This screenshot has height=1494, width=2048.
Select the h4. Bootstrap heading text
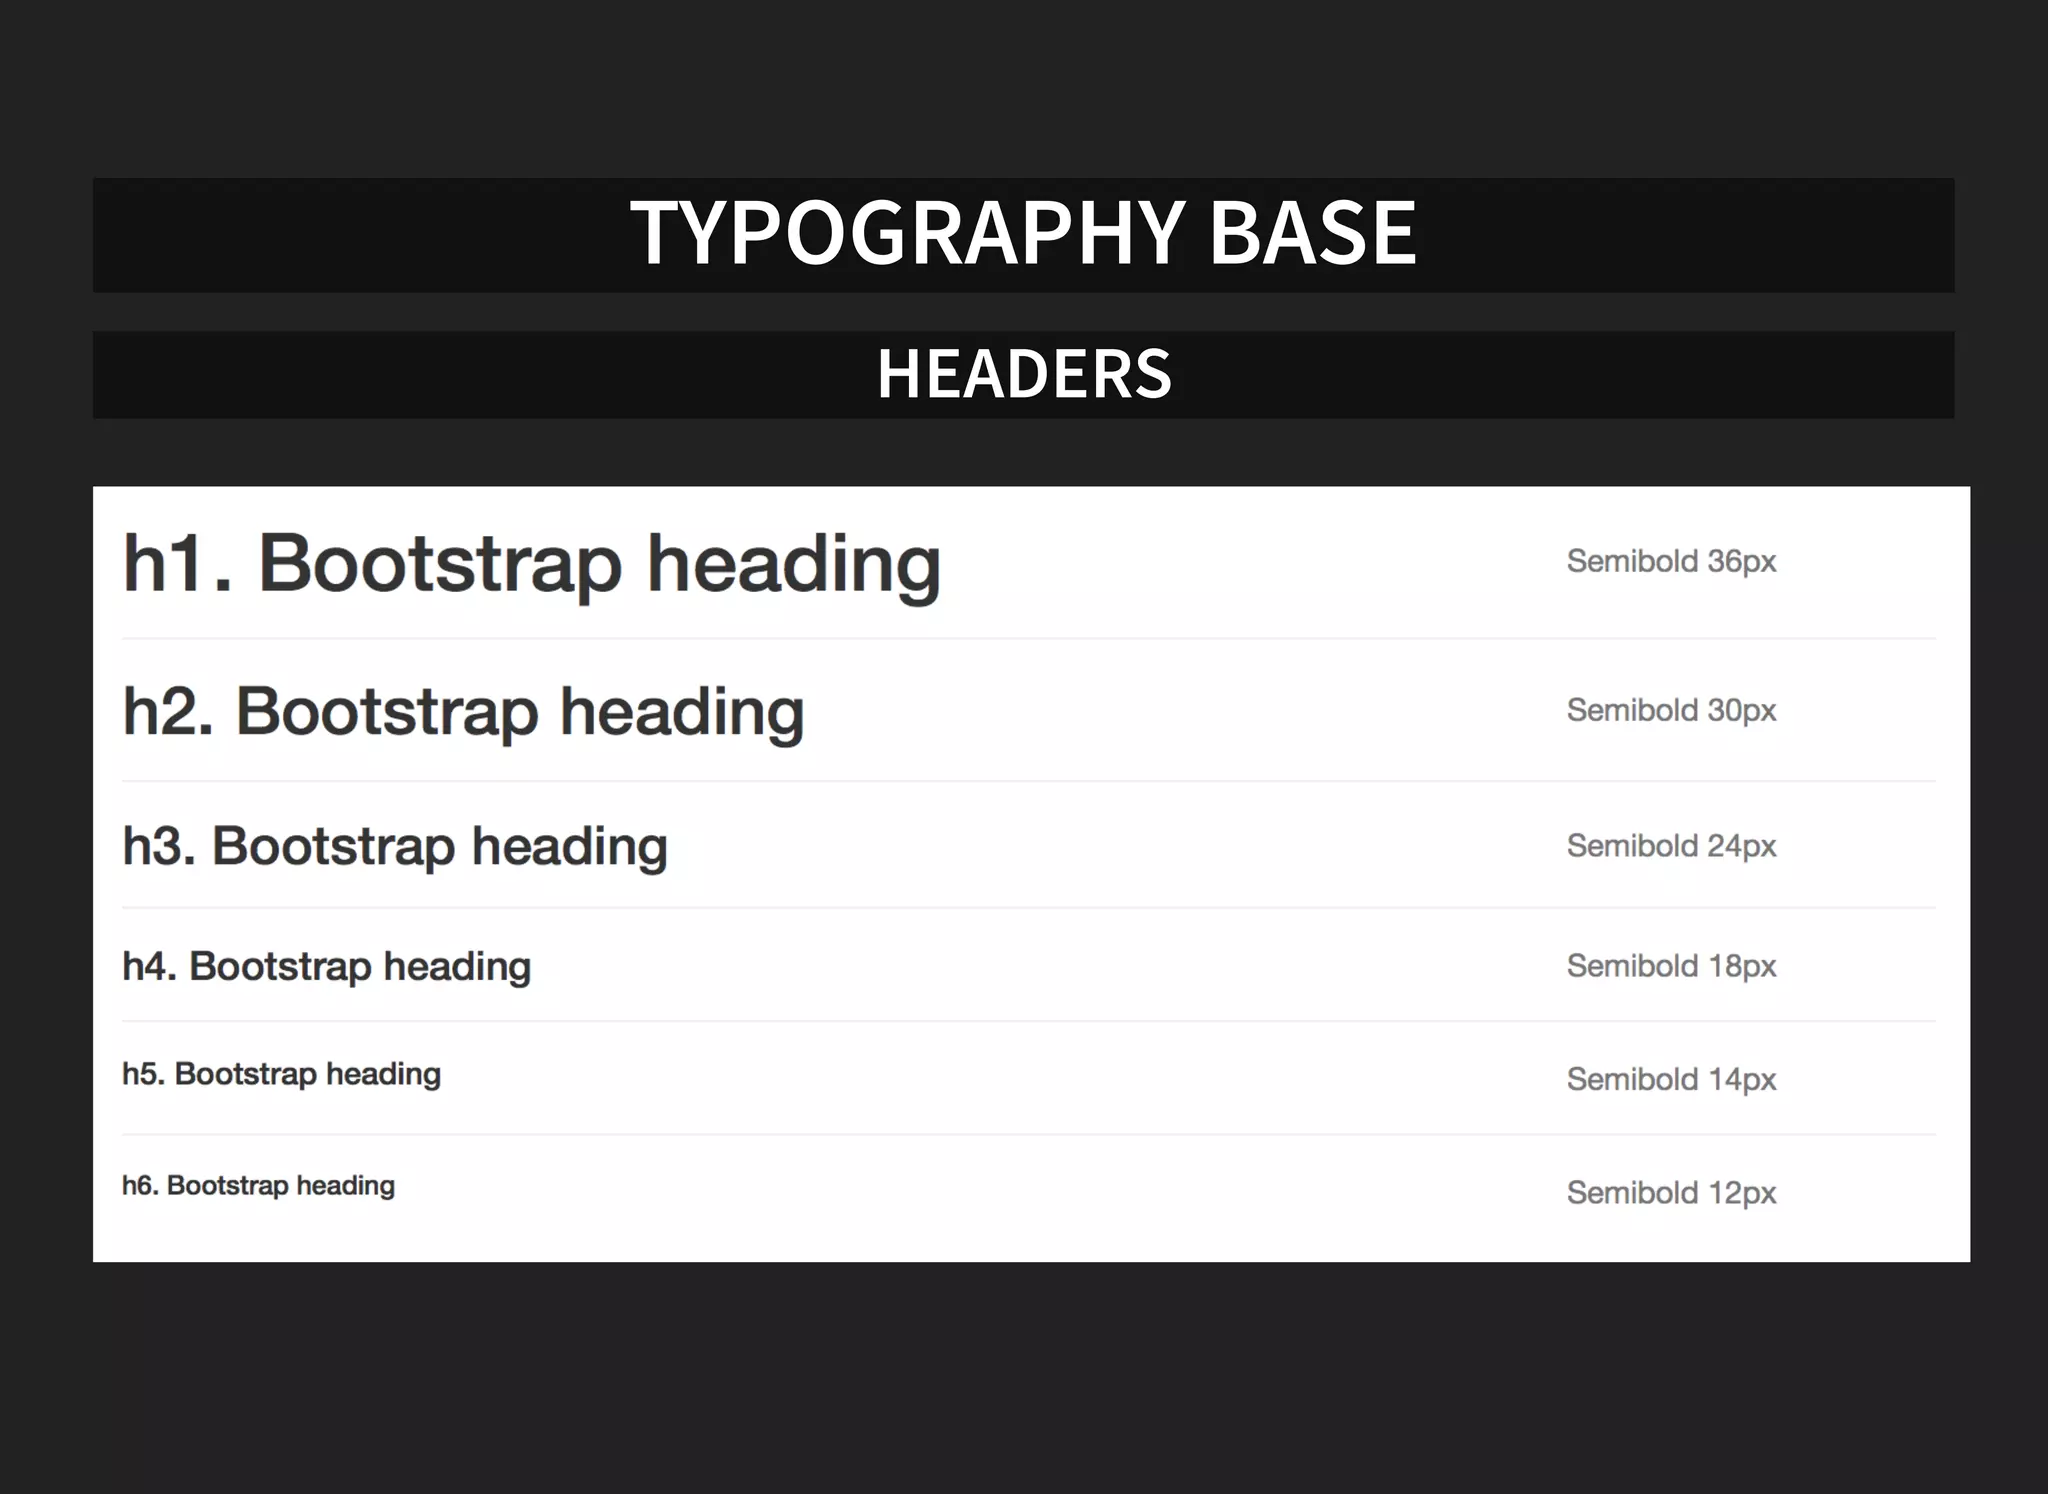[x=326, y=967]
